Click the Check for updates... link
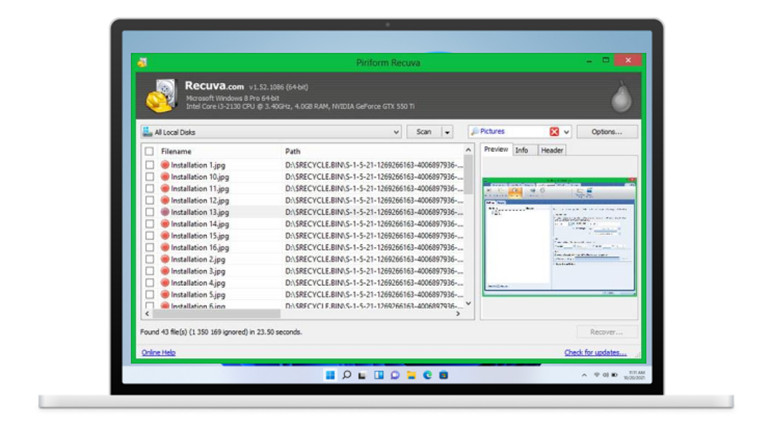Image resolution: width=770 pixels, height=428 pixels. [595, 352]
